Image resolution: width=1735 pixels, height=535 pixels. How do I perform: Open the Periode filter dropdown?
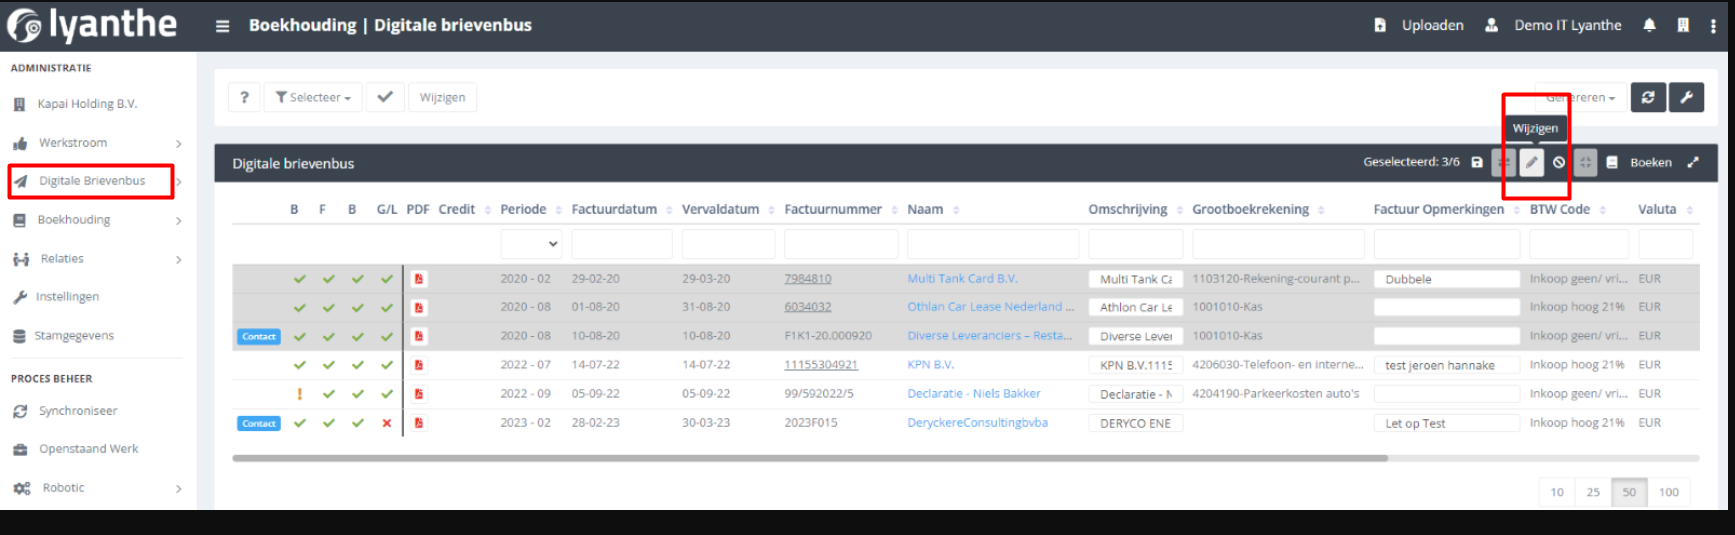tap(531, 243)
